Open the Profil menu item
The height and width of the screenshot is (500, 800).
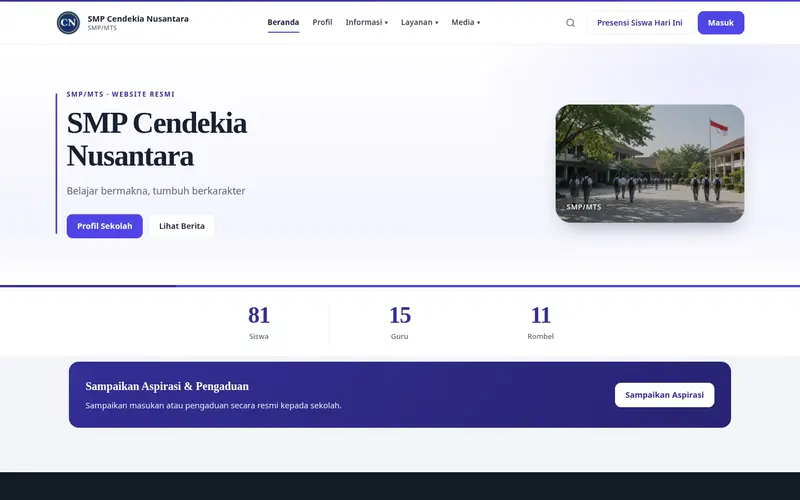(x=322, y=22)
